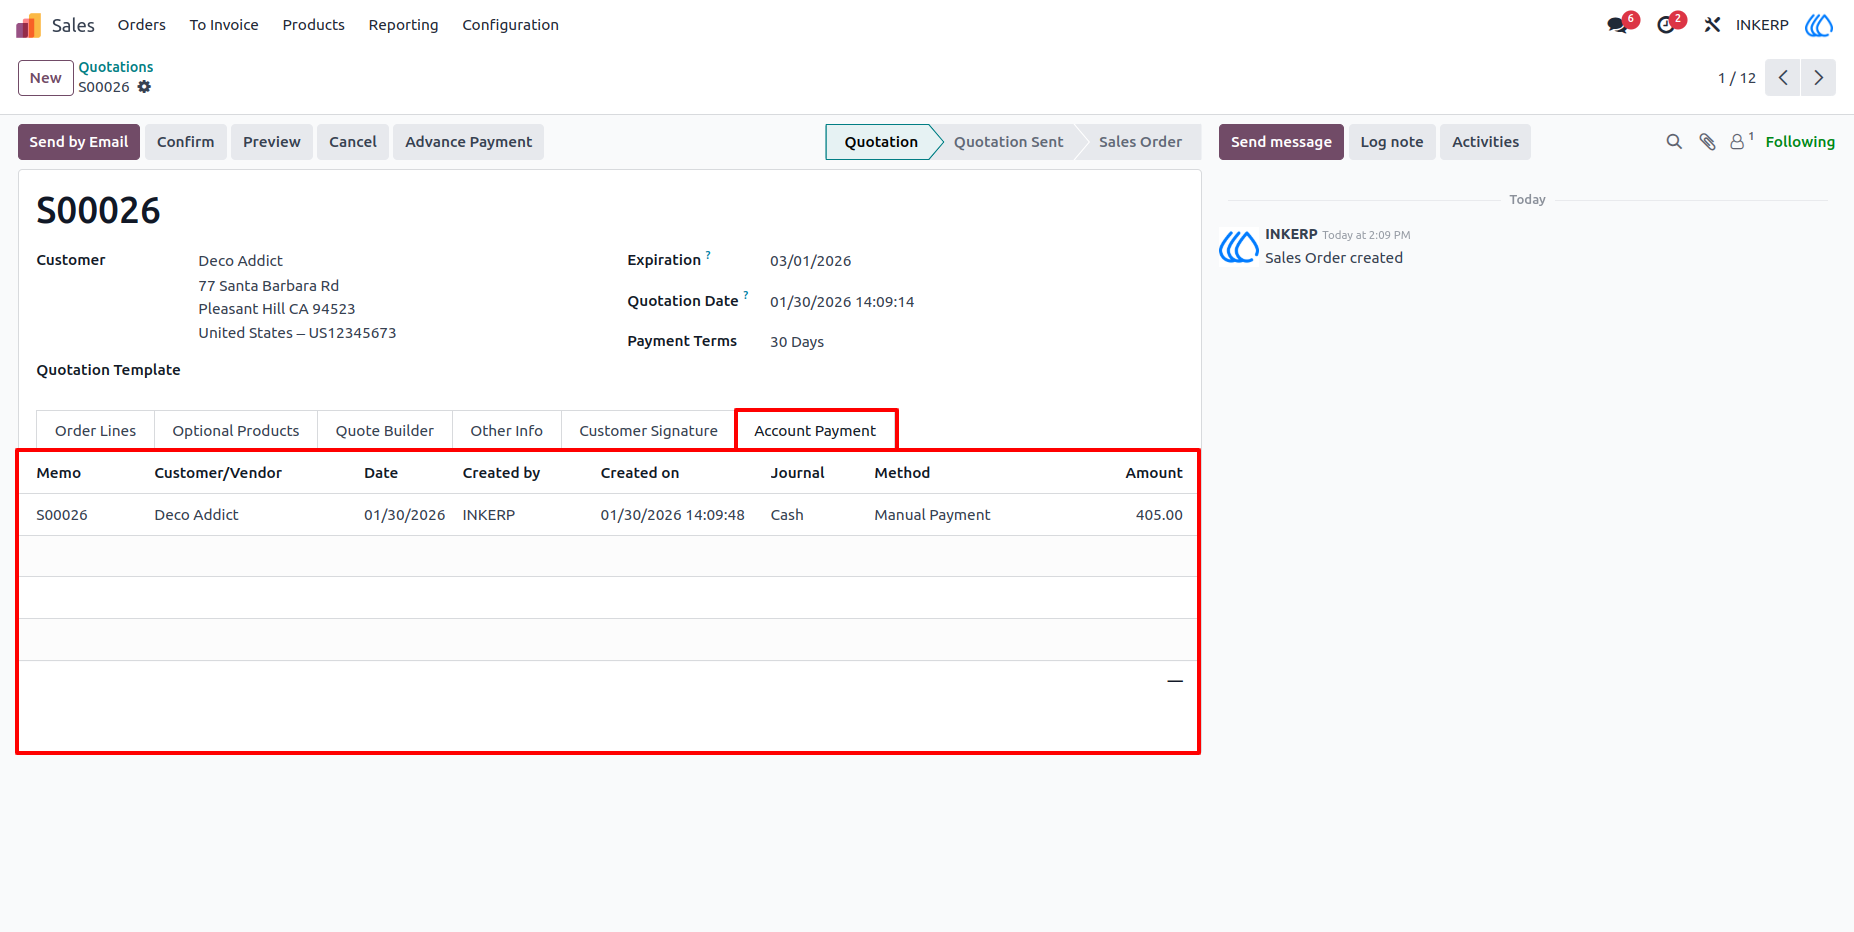The width and height of the screenshot is (1854, 932).
Task: Click the Advance Payment button
Action: tap(469, 142)
